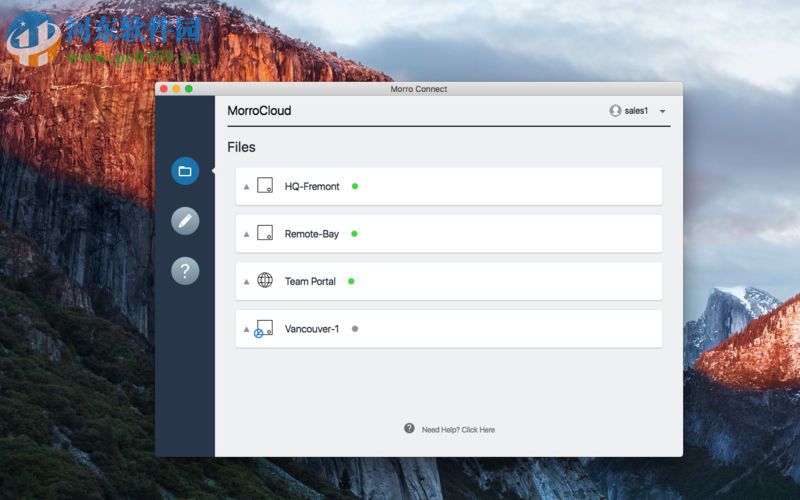The height and width of the screenshot is (500, 800).
Task: Select the Remote-Bay label
Action: tap(312, 234)
